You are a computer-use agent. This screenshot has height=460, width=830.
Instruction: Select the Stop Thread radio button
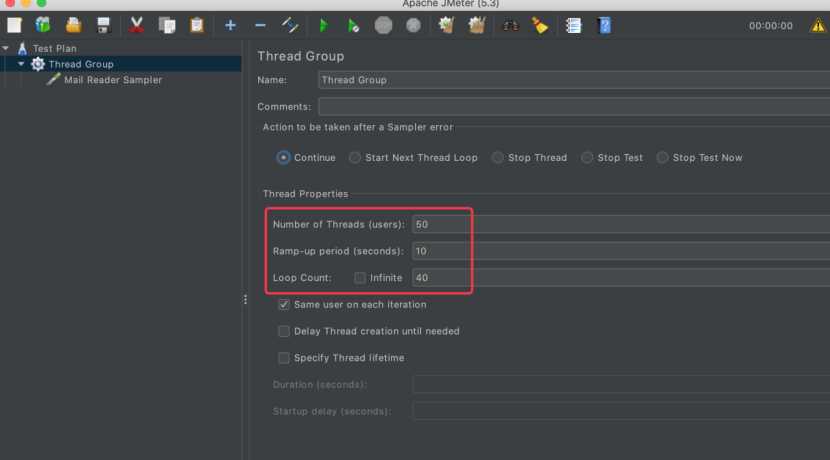coord(497,158)
